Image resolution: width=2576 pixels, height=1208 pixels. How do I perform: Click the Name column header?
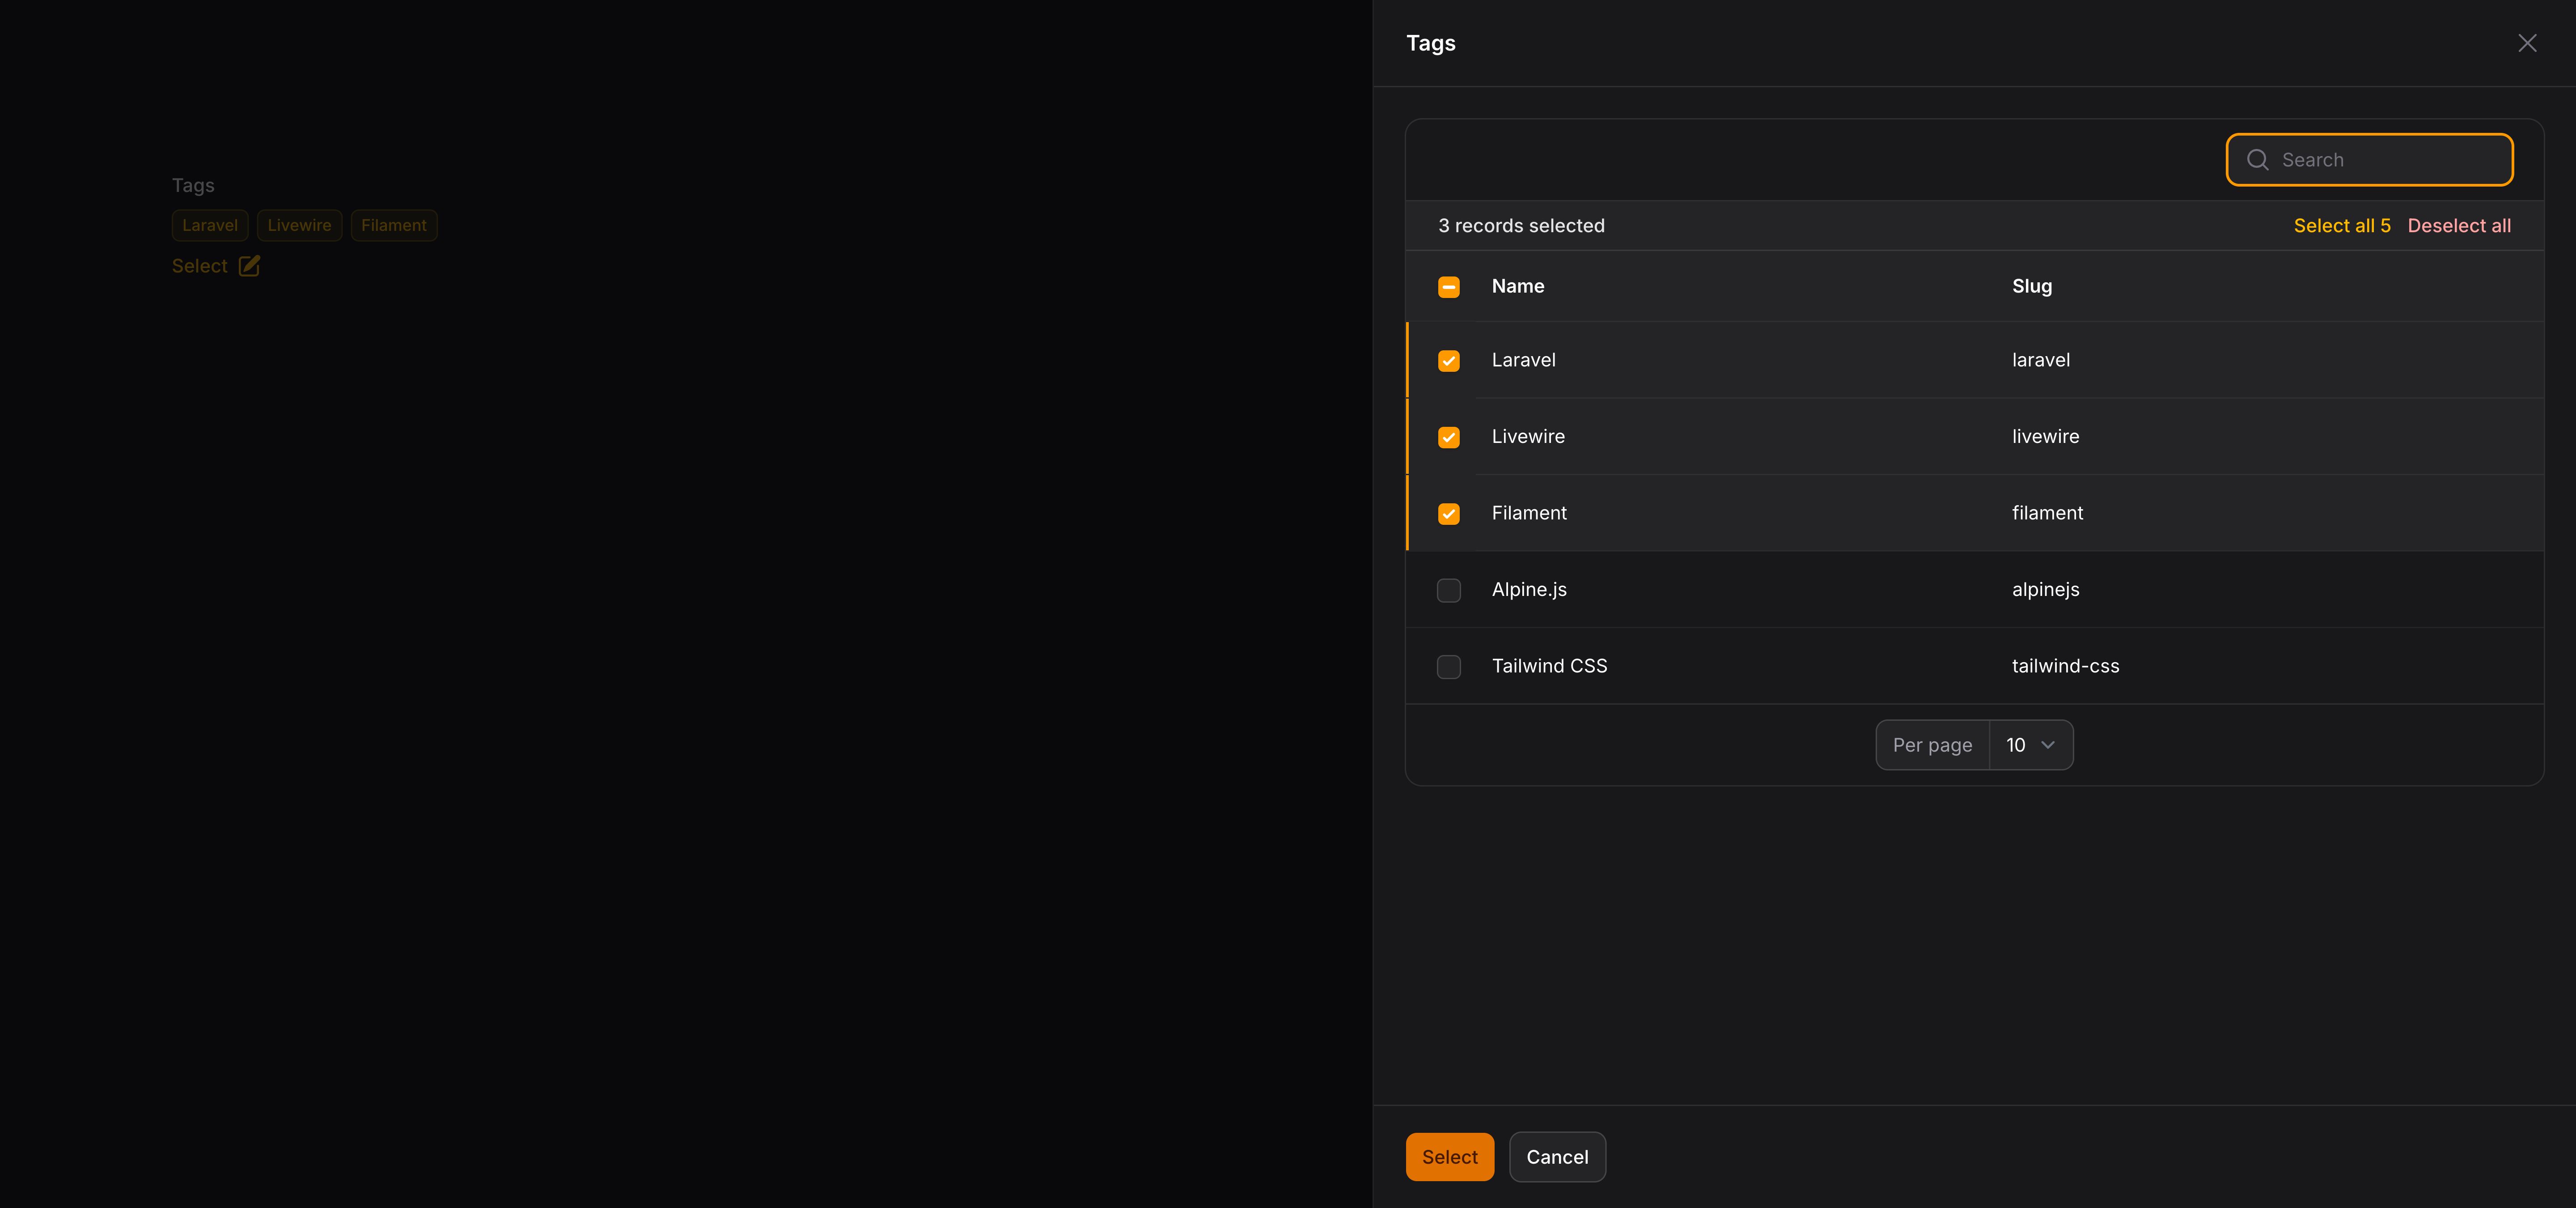click(x=1517, y=286)
